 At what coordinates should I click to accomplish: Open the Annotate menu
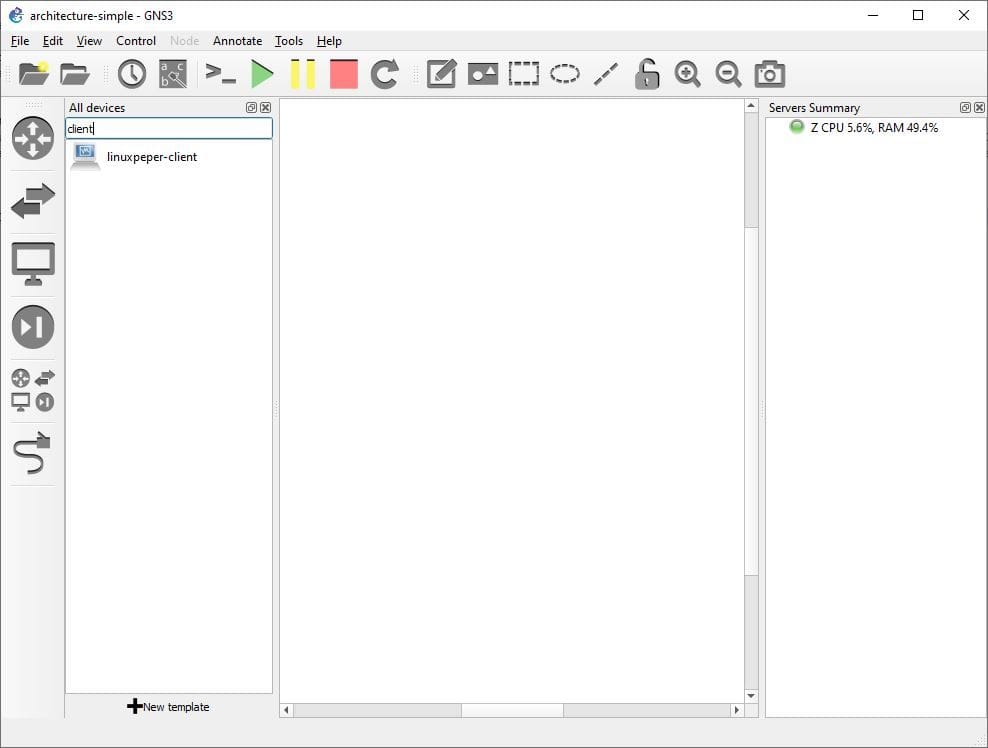(x=237, y=41)
